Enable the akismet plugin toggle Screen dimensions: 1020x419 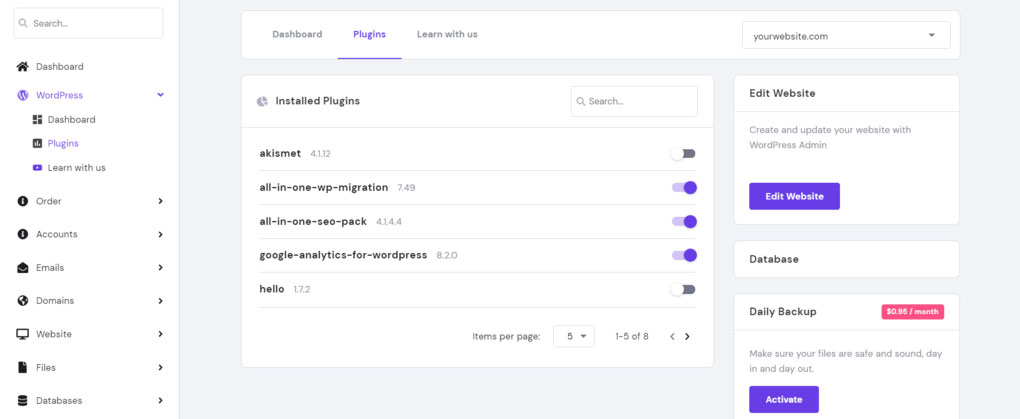[684, 154]
